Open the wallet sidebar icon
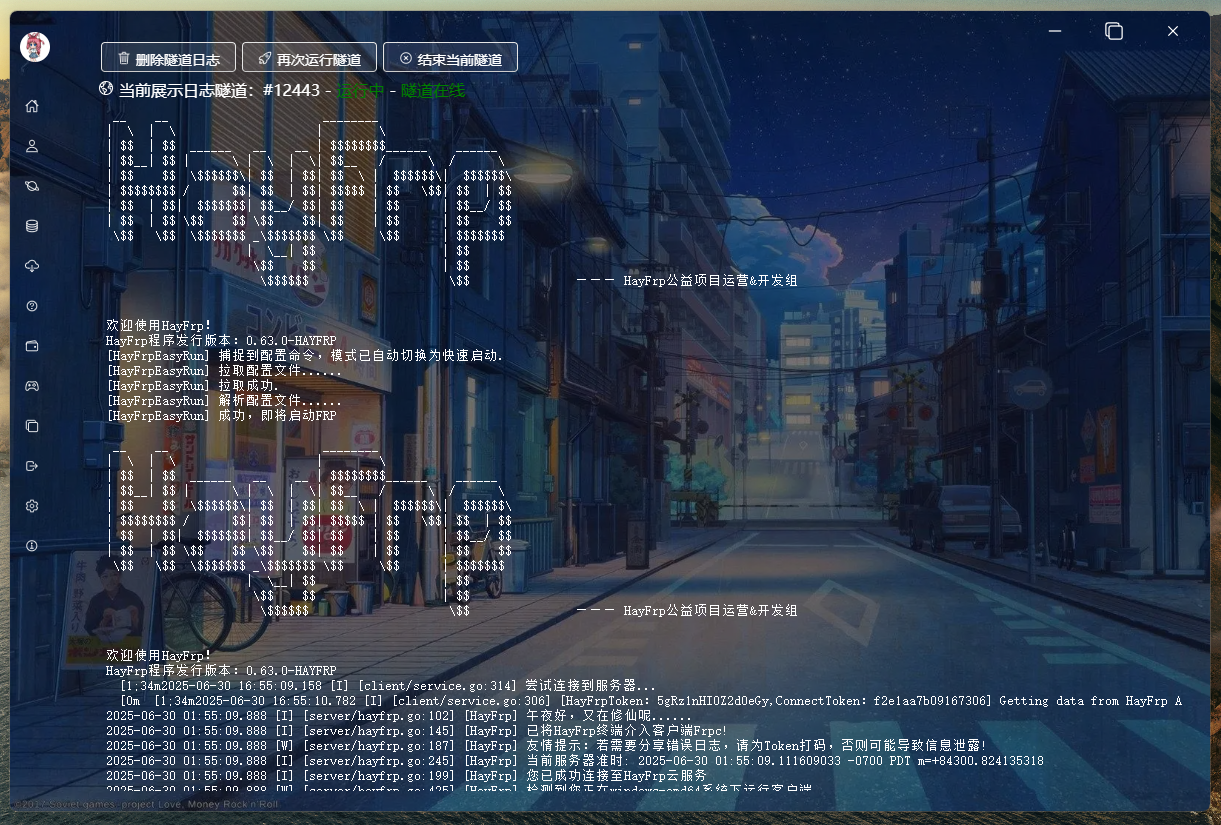 [x=32, y=346]
